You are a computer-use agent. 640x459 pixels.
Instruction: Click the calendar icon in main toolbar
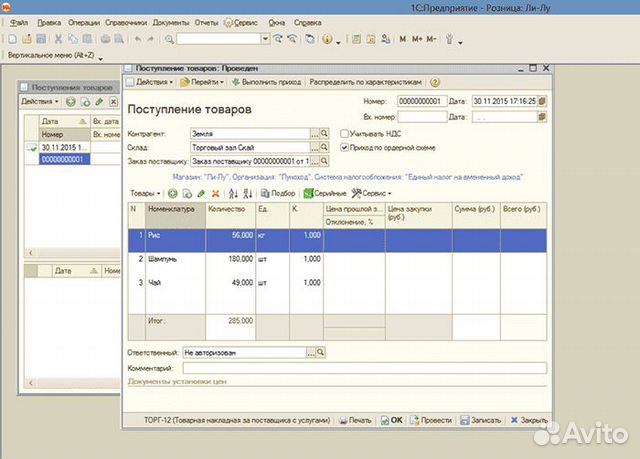371,39
